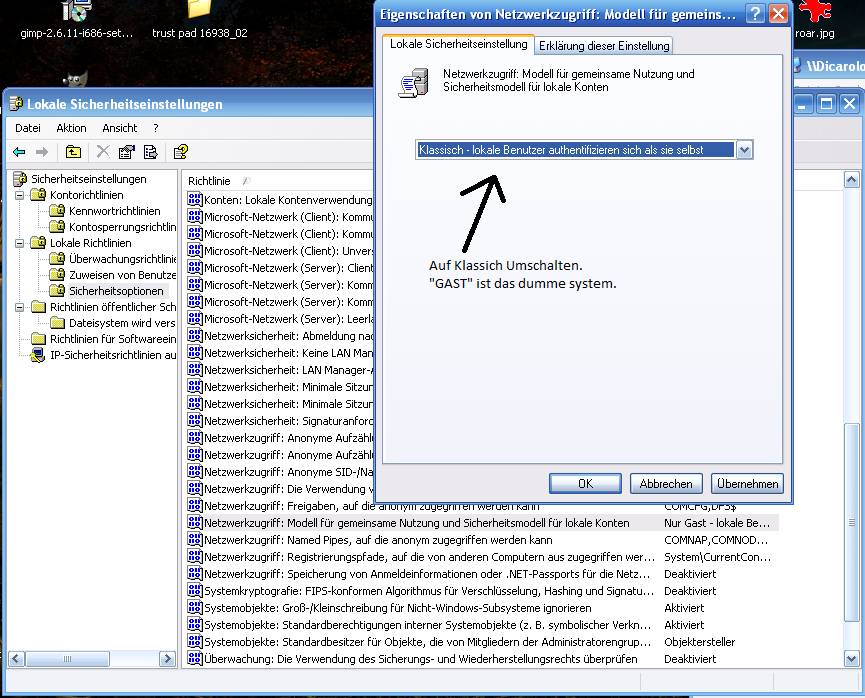
Task: Collapse the Kontorichtlinien tree node
Action: pos(20,195)
